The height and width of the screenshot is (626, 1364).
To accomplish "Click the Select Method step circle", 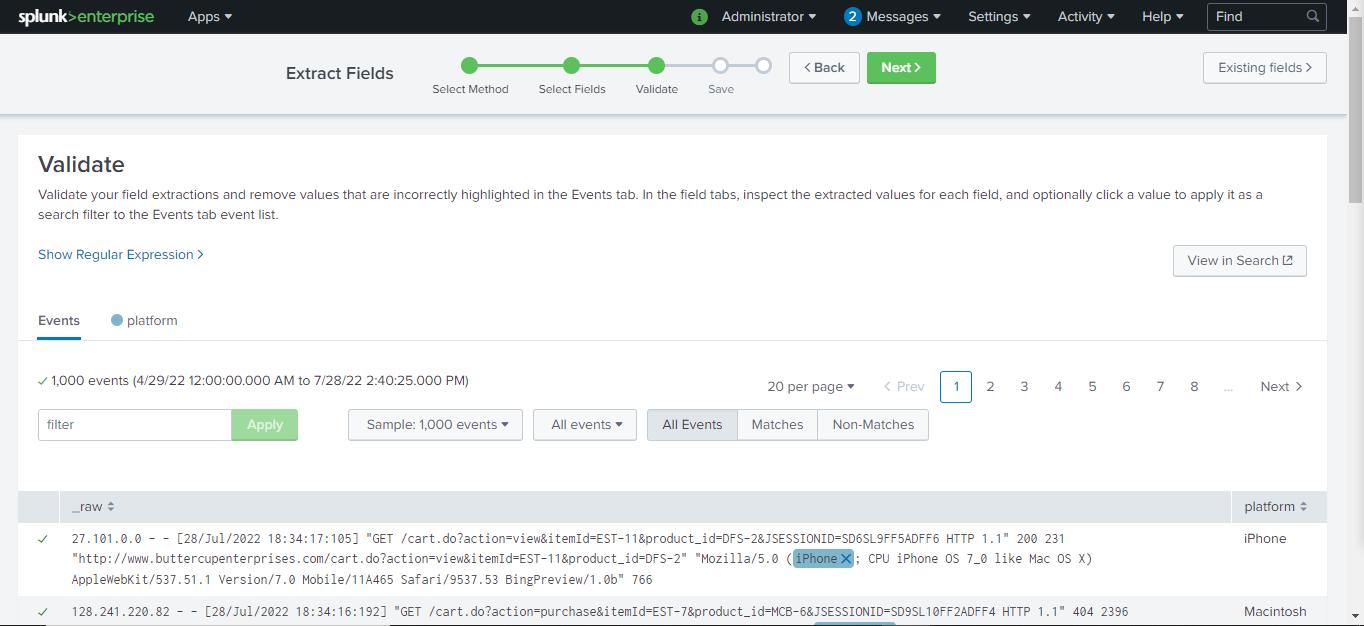I will coord(470,66).
